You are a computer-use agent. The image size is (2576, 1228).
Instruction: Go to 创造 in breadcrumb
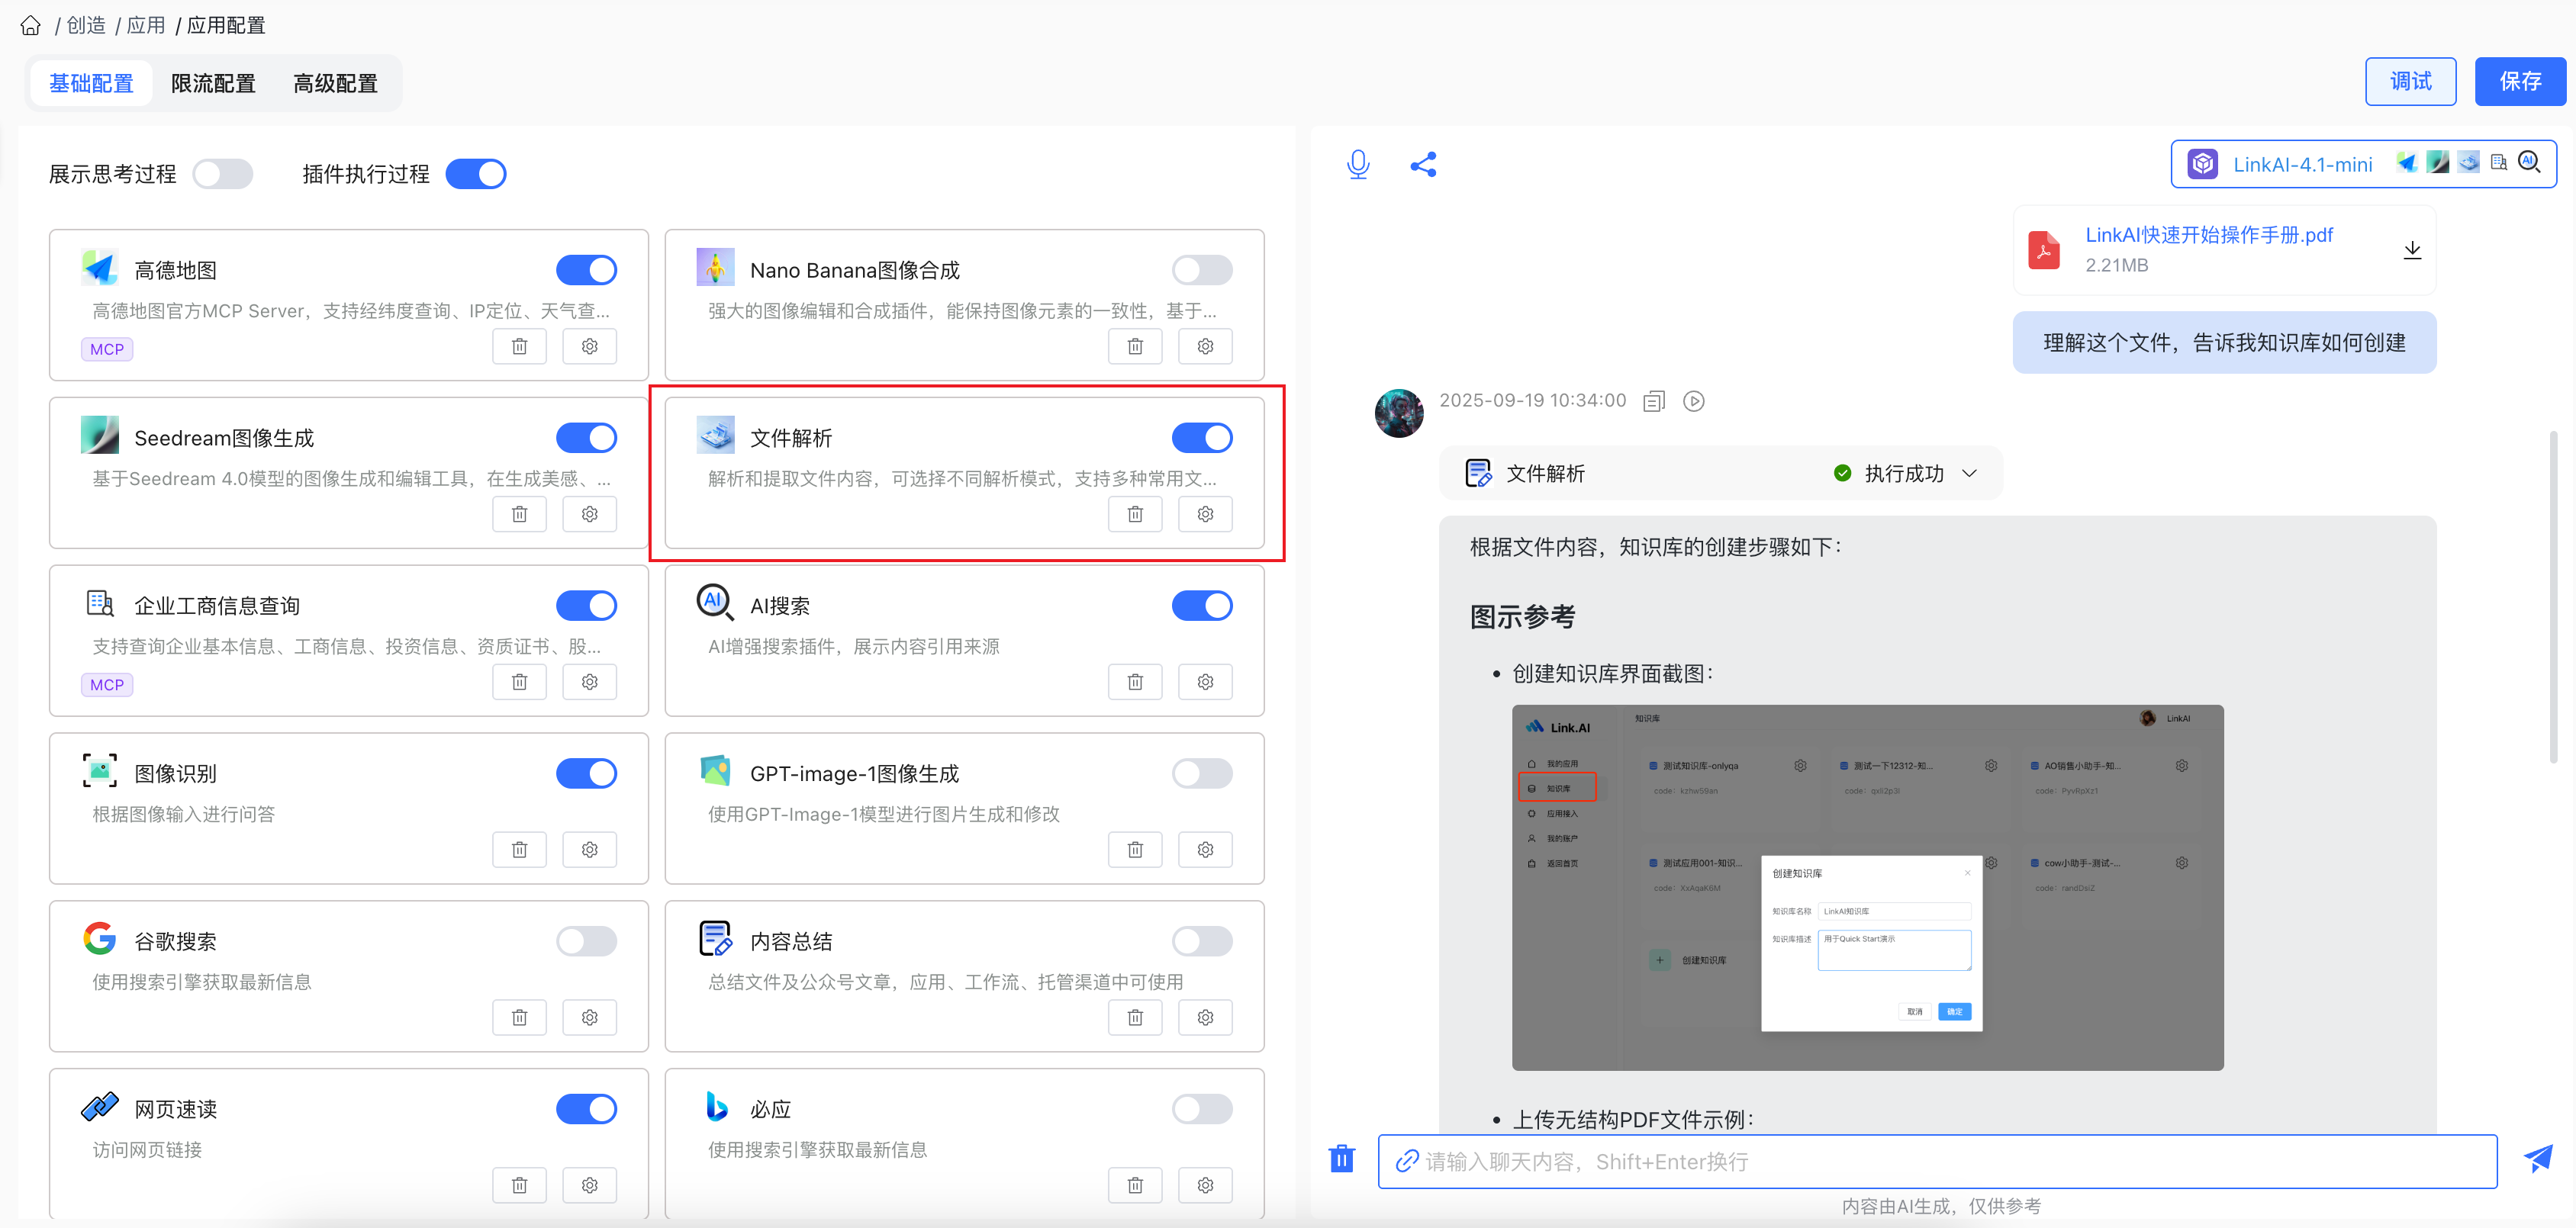pos(86,25)
